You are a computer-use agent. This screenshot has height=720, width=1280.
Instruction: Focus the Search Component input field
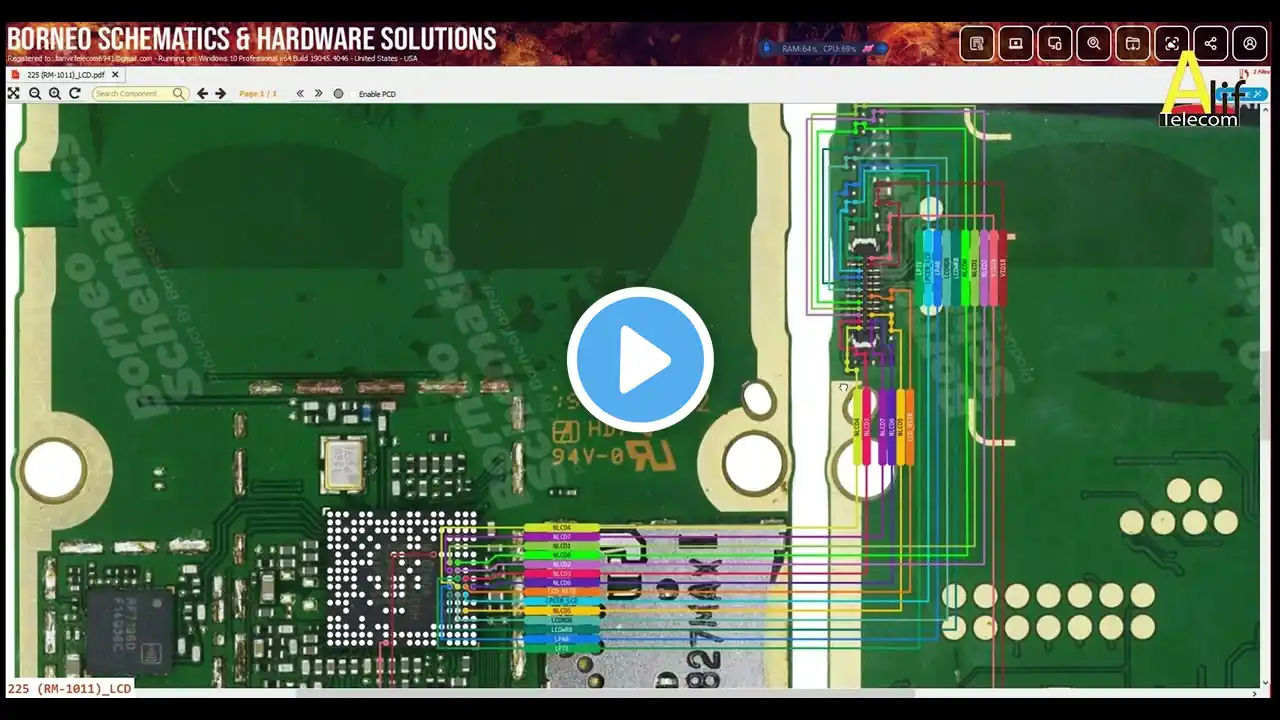139,93
